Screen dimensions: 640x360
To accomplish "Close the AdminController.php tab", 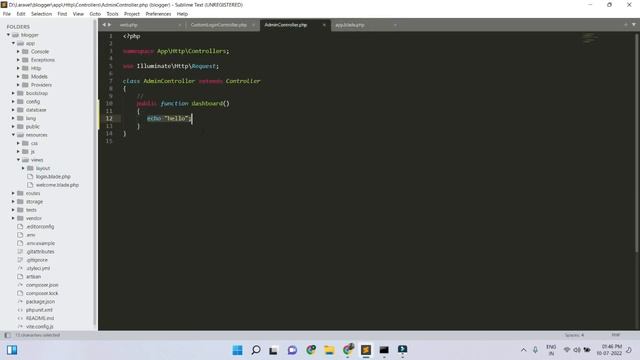I will click(324, 25).
